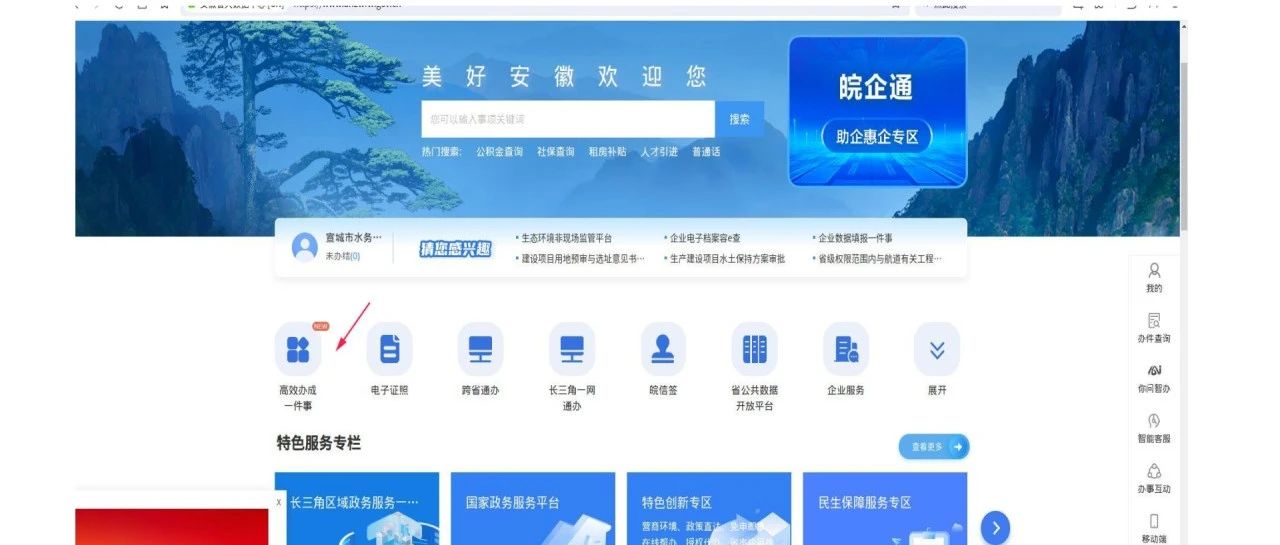Open the 电子证照 icon
The image size is (1280, 545).
pyautogui.click(x=389, y=349)
